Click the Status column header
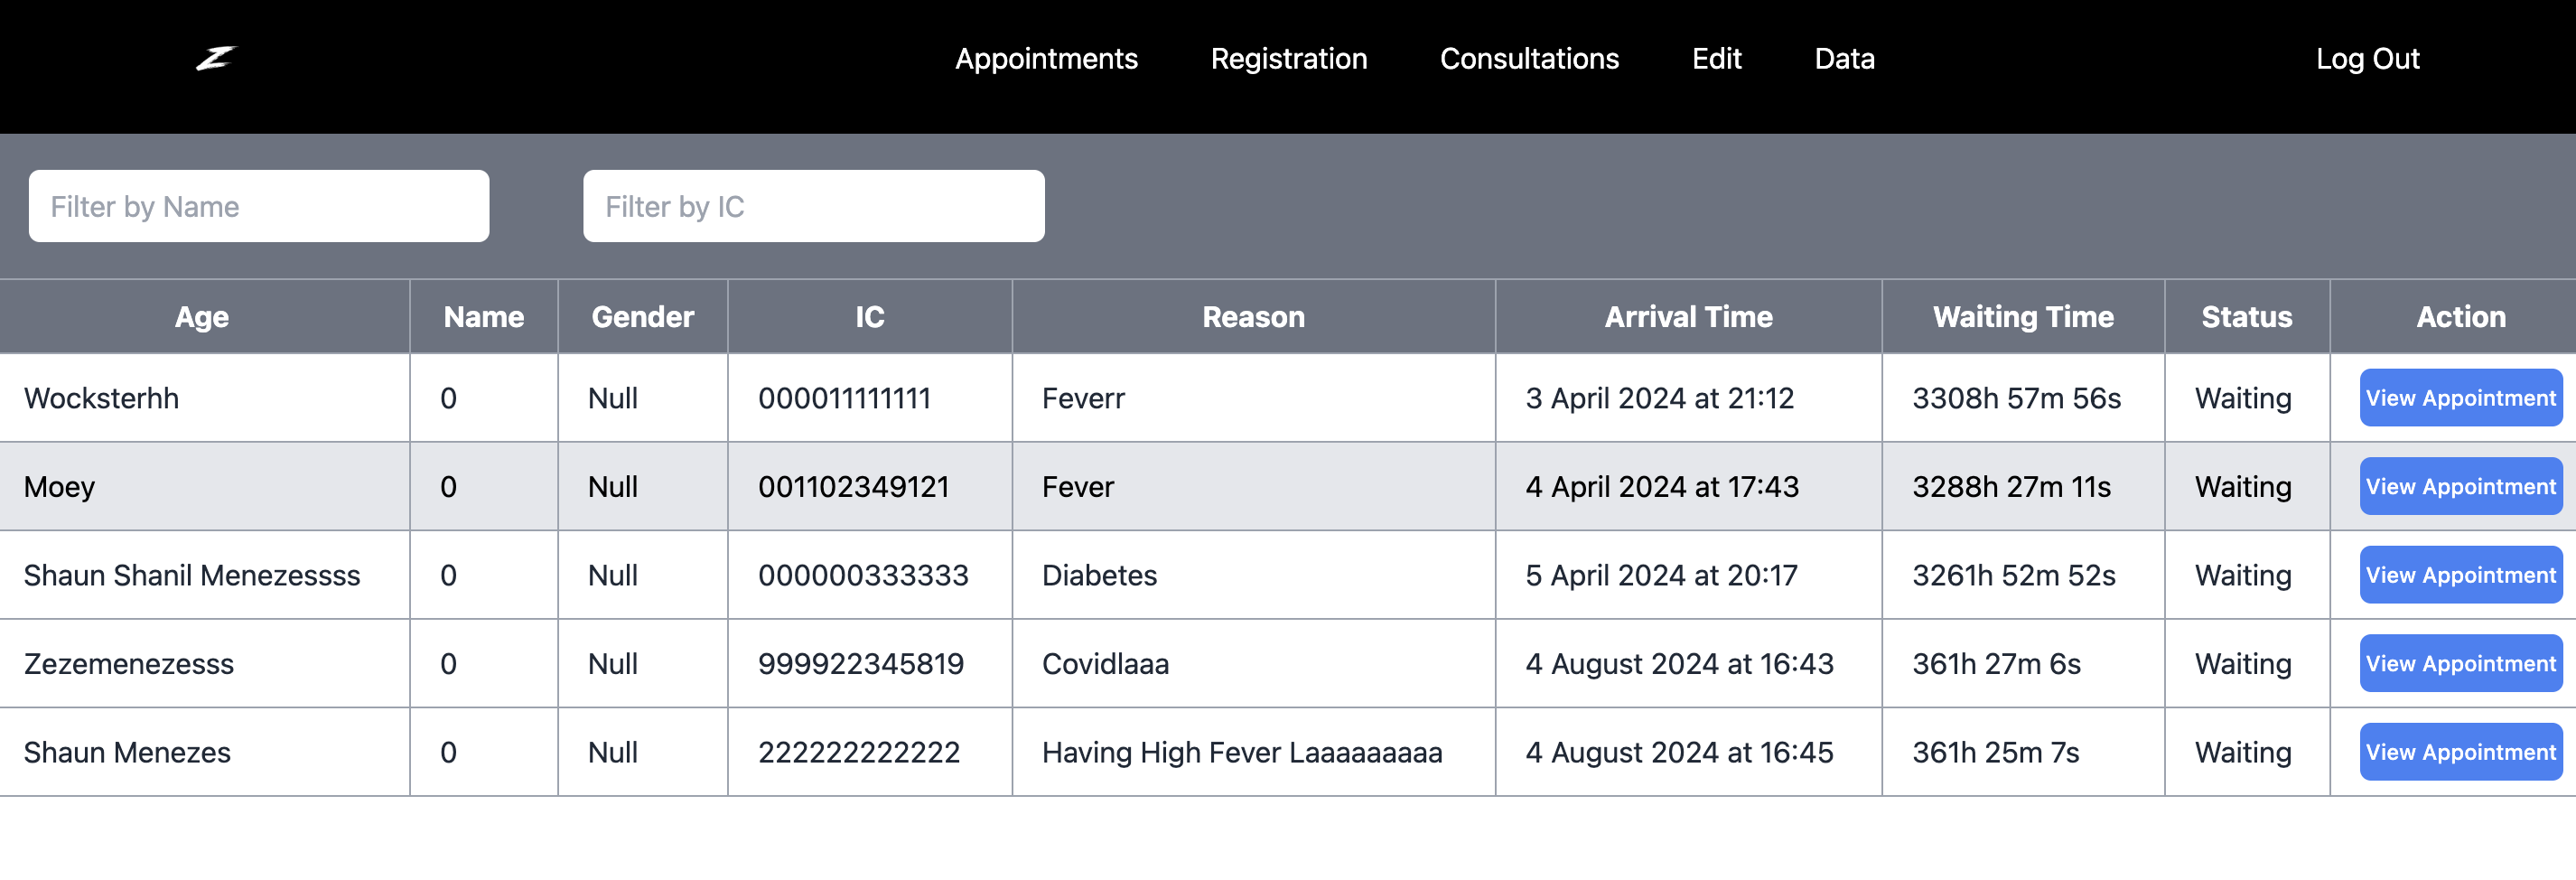Viewport: 2576px width, 880px height. tap(2247, 317)
